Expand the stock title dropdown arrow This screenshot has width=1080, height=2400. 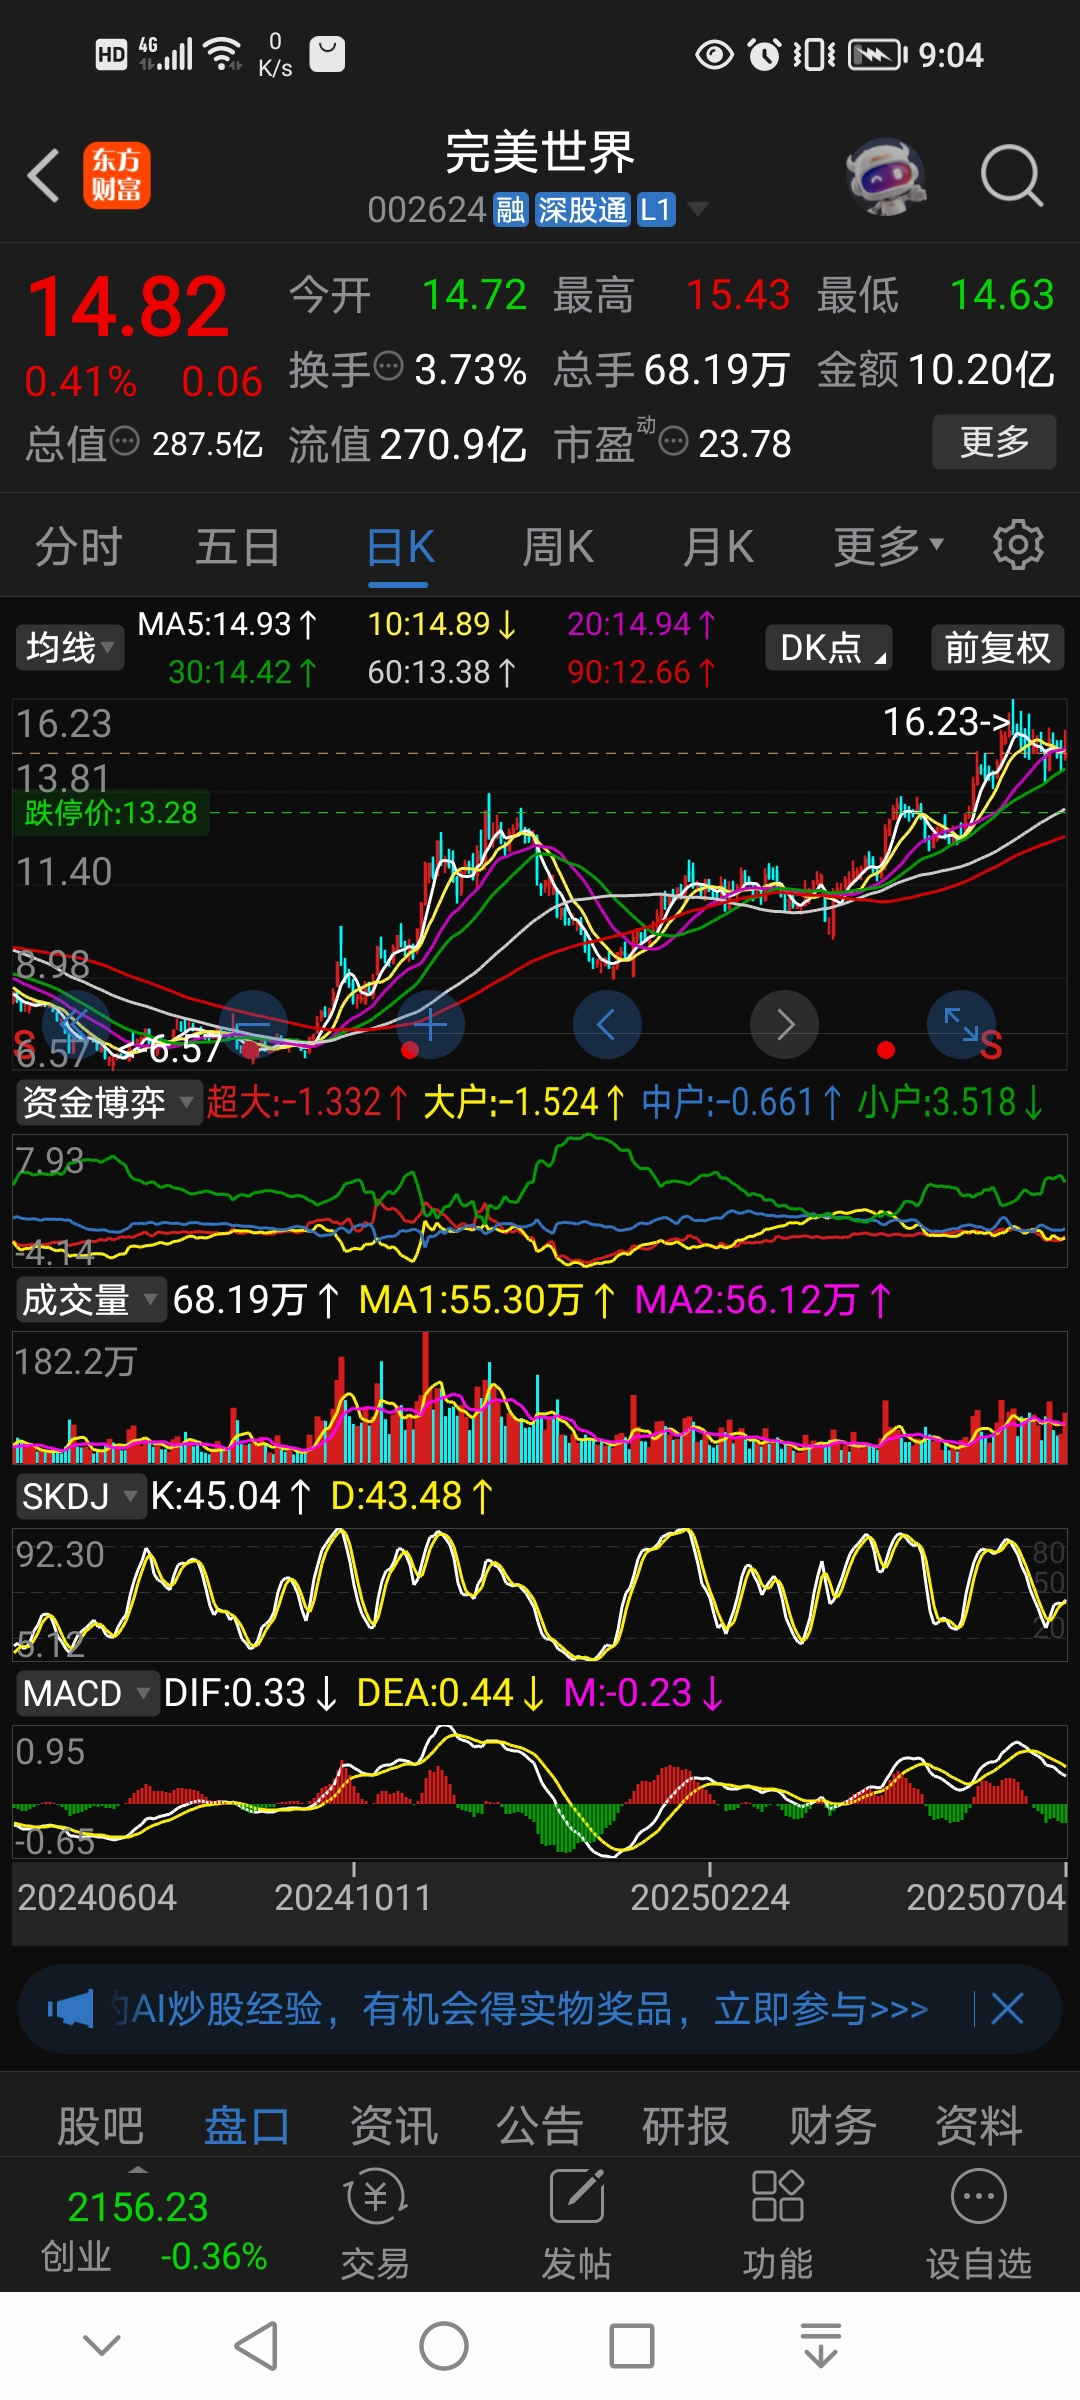pos(698,209)
